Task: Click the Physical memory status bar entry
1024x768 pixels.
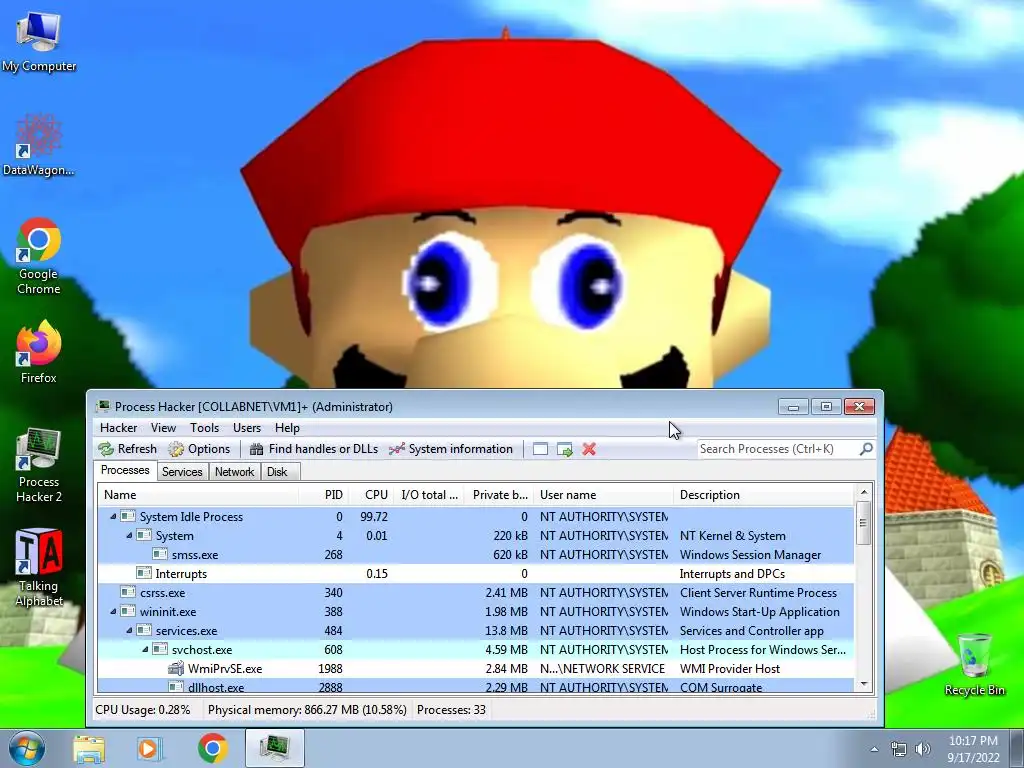Action: [307, 710]
